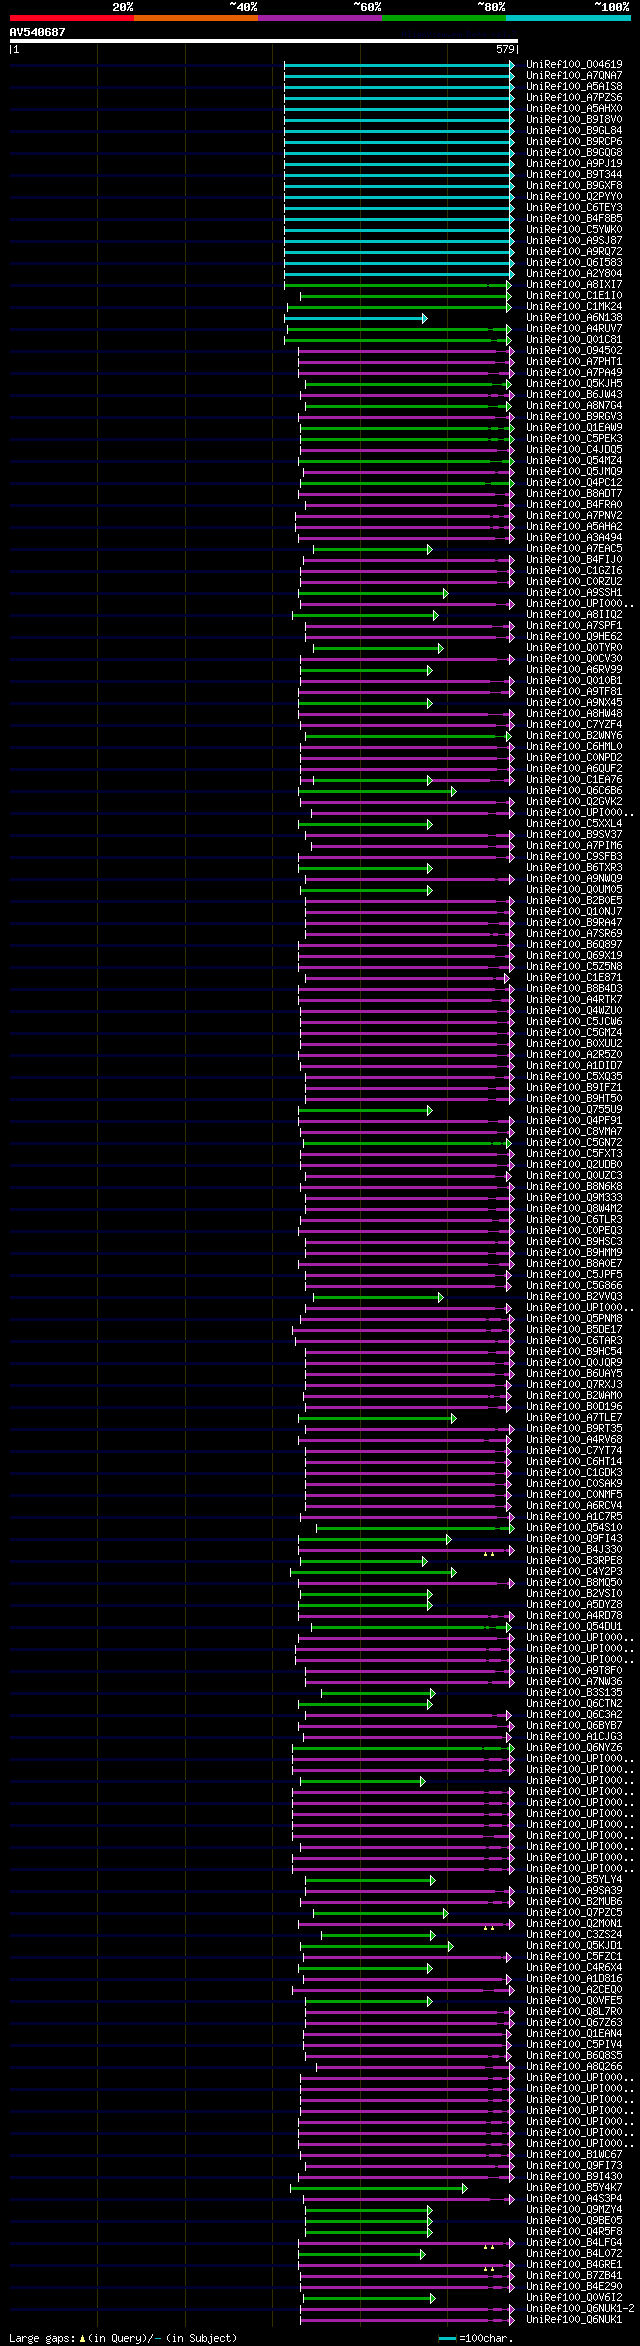
Task: Open hit UniRef100_A7QNA7
Action: 574,76
